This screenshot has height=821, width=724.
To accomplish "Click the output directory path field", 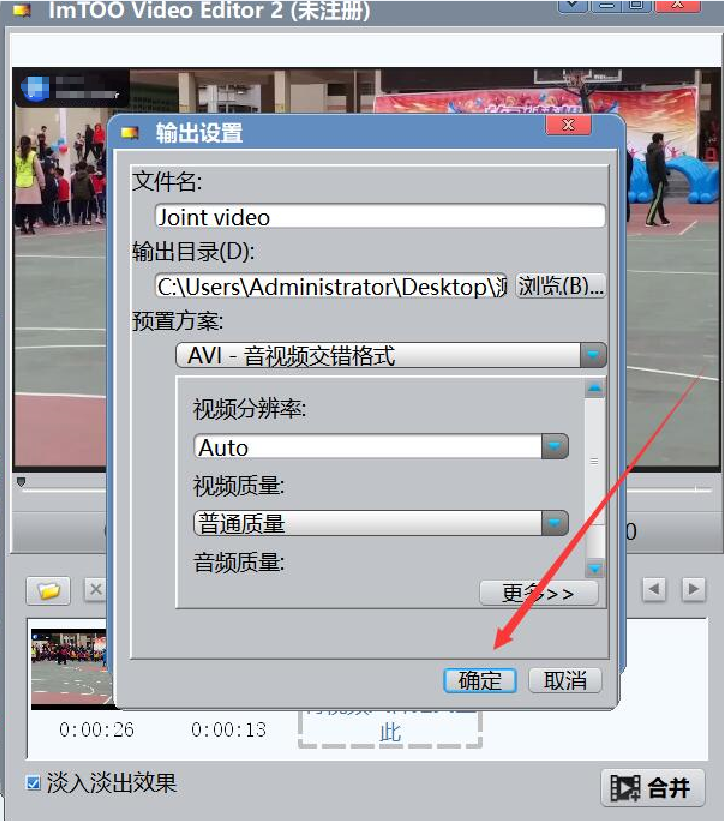I will tap(331, 286).
